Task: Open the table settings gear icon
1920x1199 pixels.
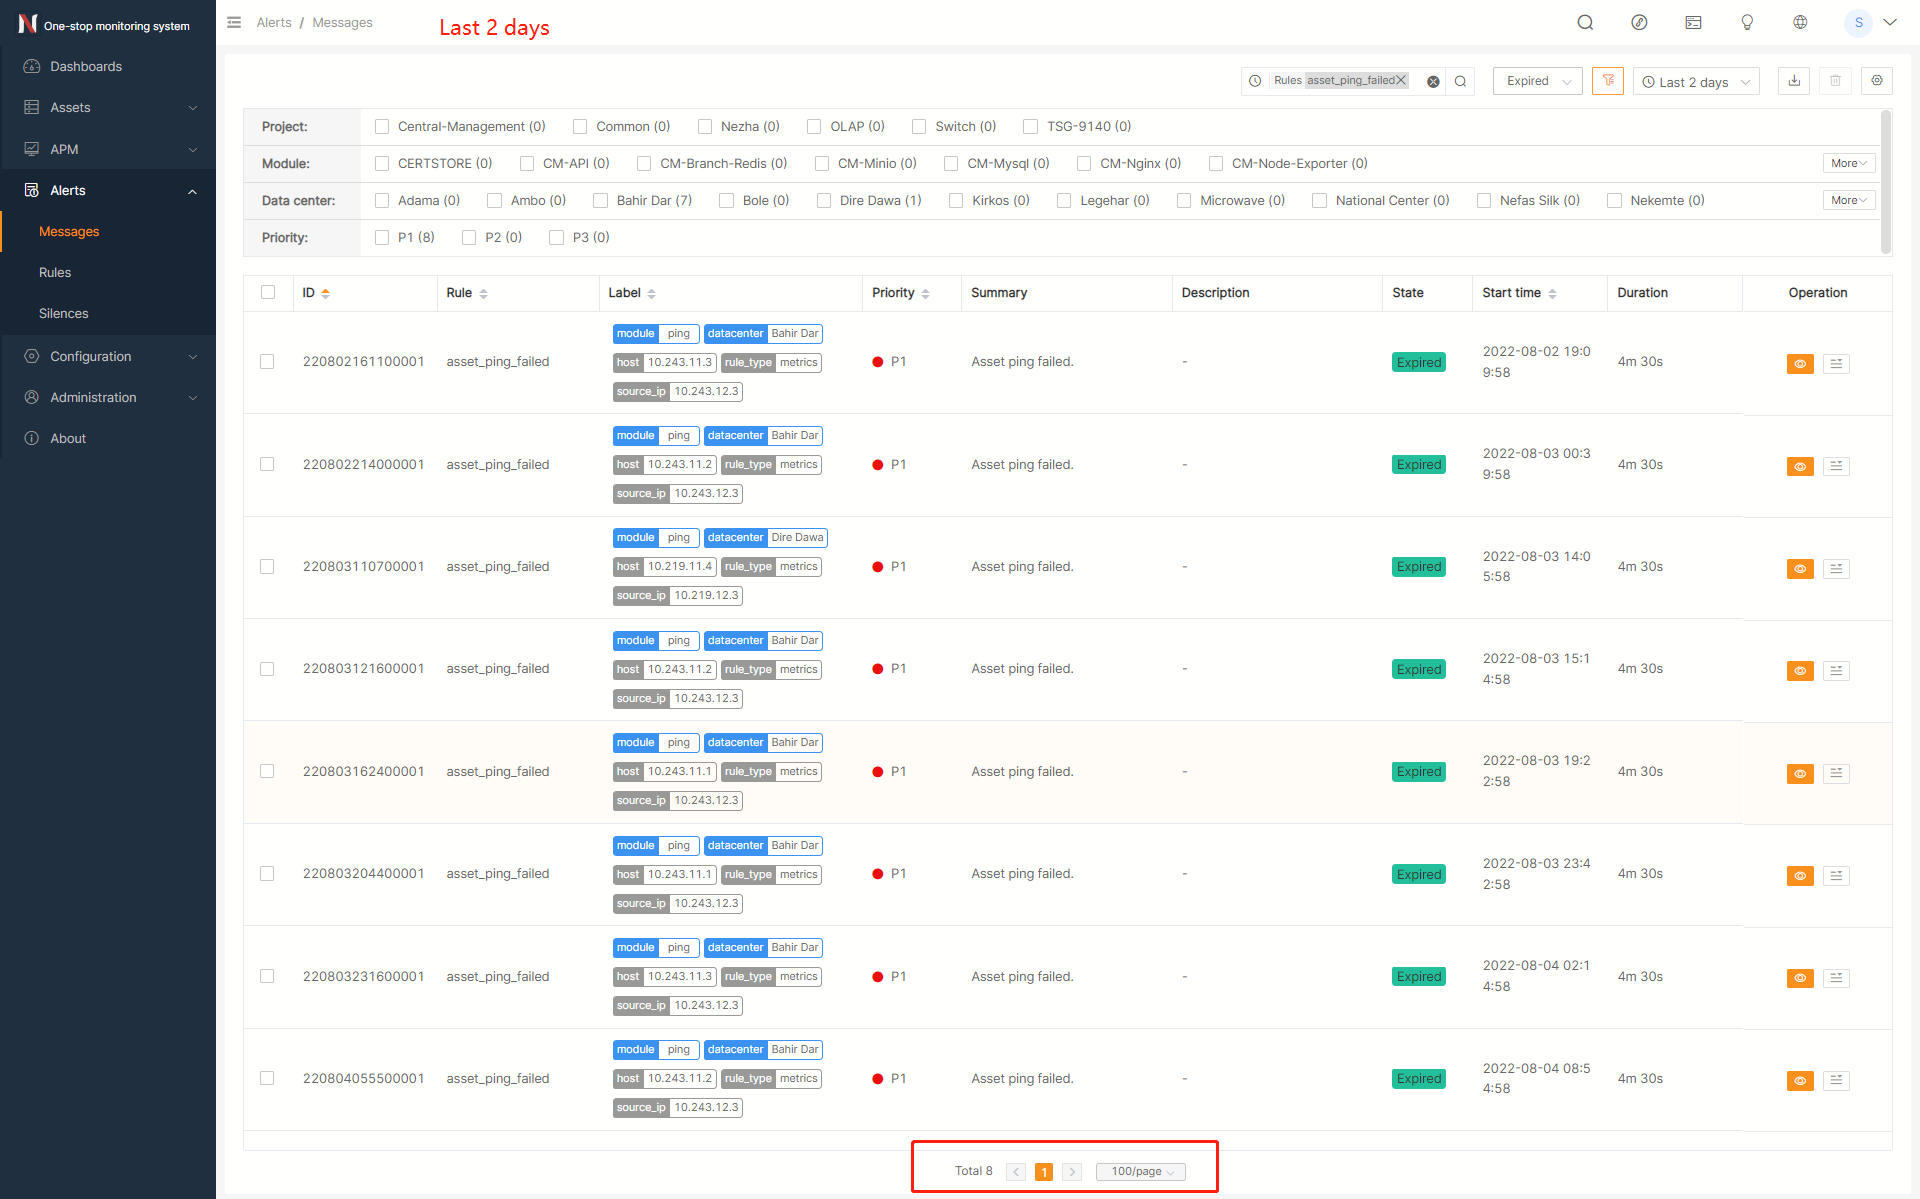Action: tap(1877, 81)
